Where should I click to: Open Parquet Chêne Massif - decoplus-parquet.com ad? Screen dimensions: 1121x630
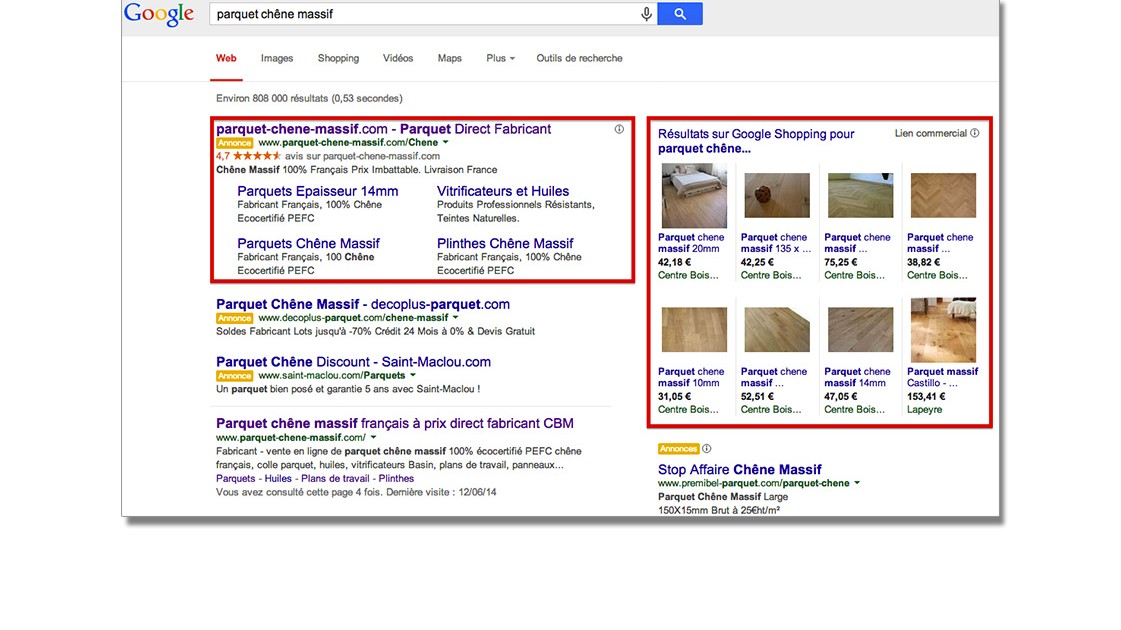pos(362,304)
